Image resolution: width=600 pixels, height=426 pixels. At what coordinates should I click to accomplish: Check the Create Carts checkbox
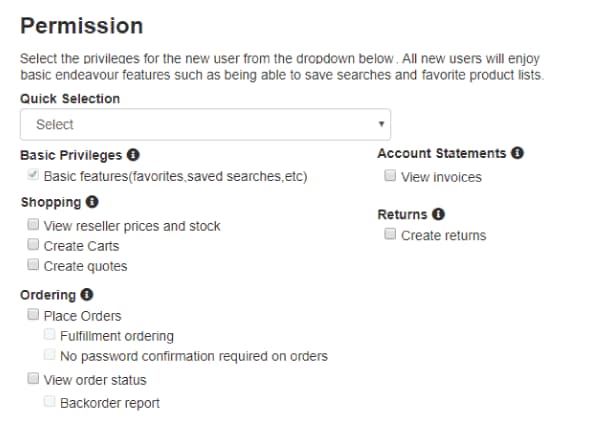[34, 245]
